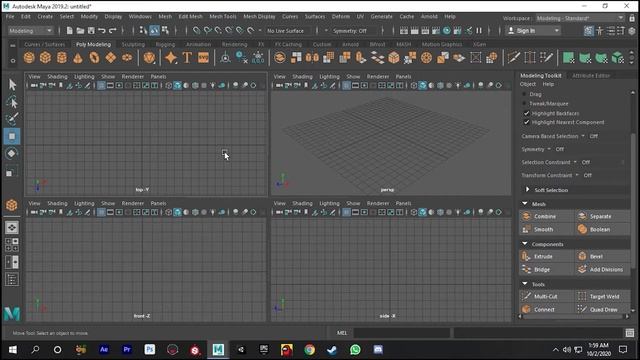Screen dimensions: 640x360
Task: Open the Windows Start menu
Action: click(x=12, y=349)
